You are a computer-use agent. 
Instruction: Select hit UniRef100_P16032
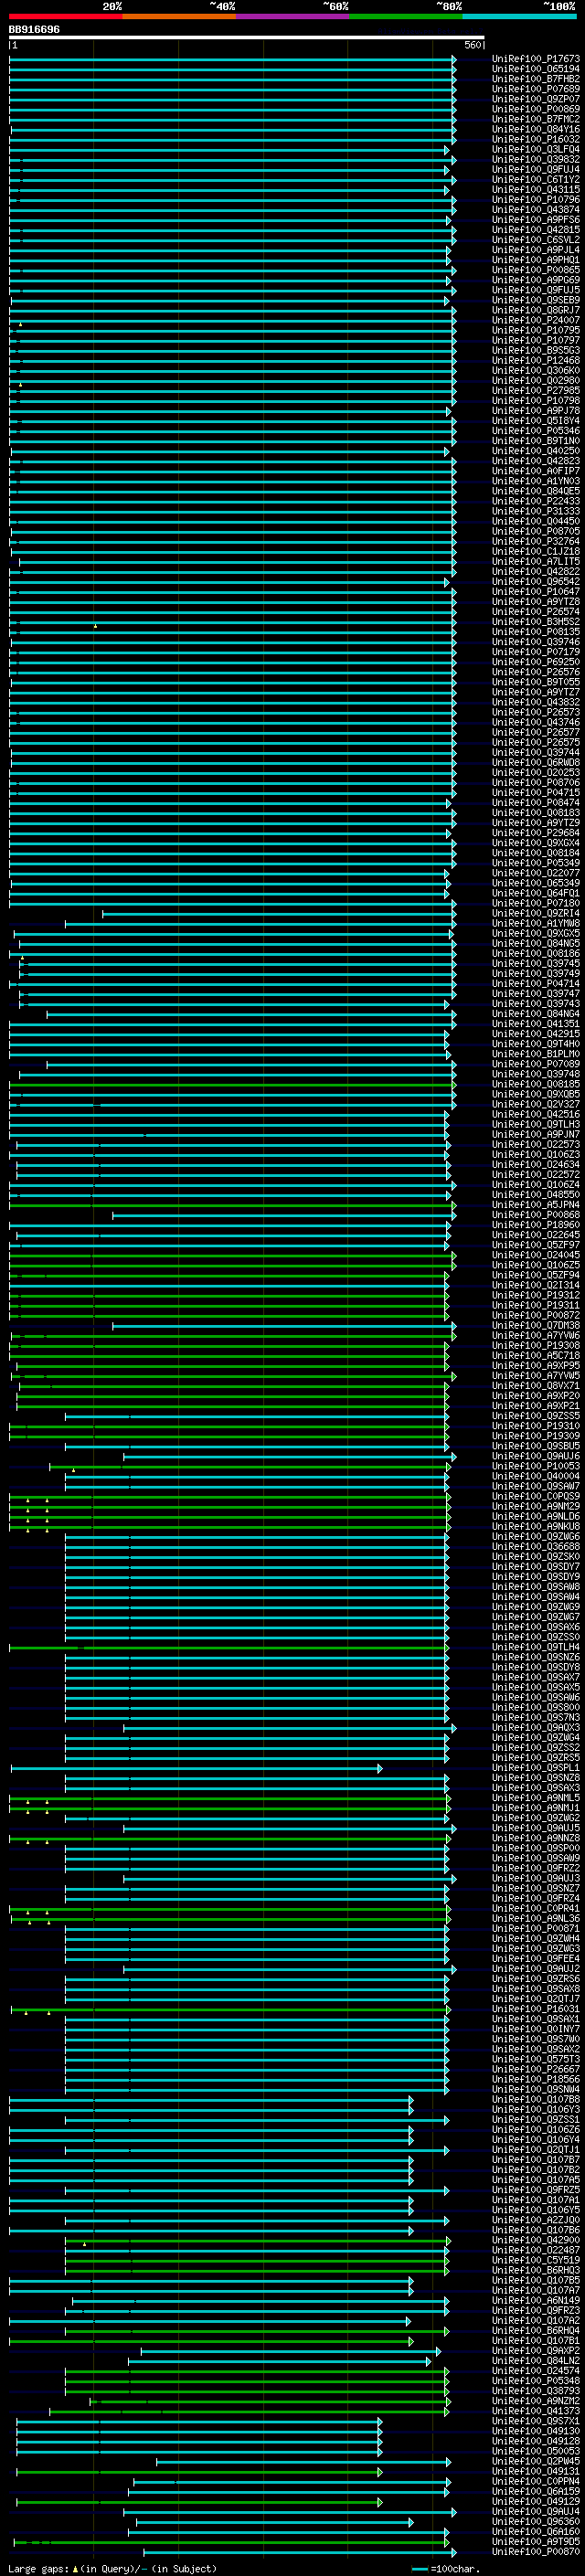click(x=536, y=139)
